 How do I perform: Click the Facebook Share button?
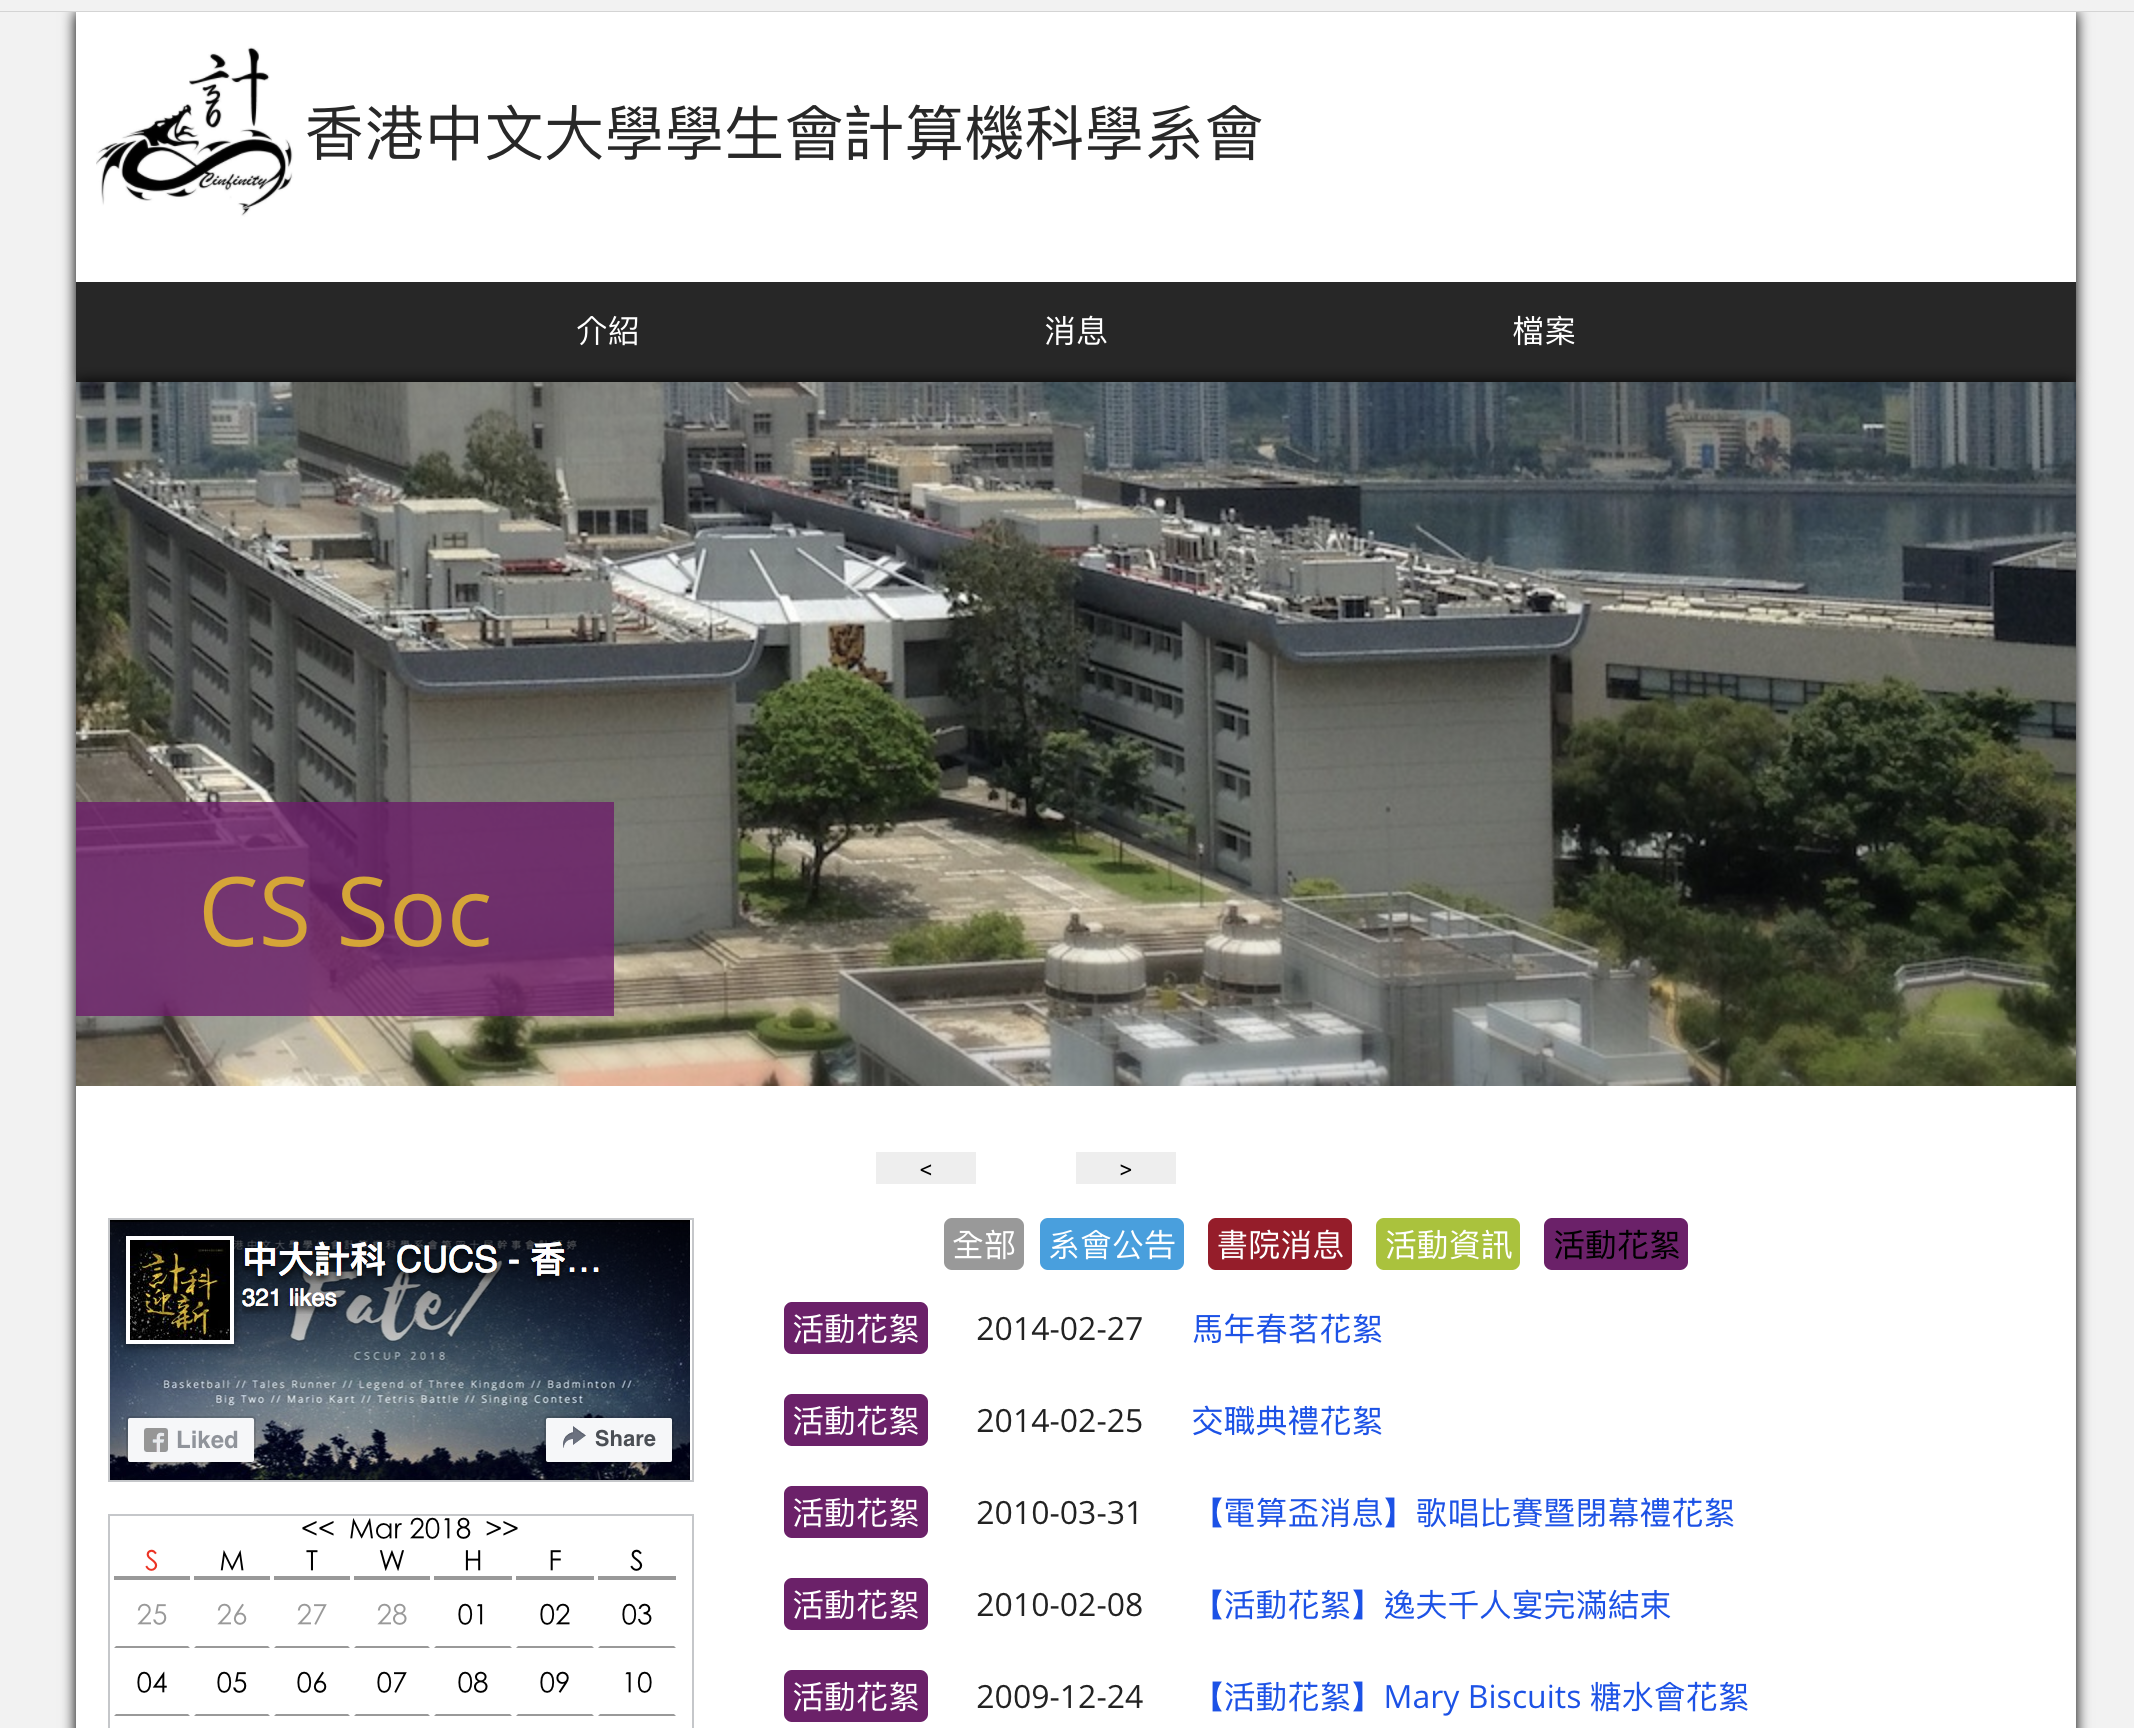pyautogui.click(x=609, y=1438)
